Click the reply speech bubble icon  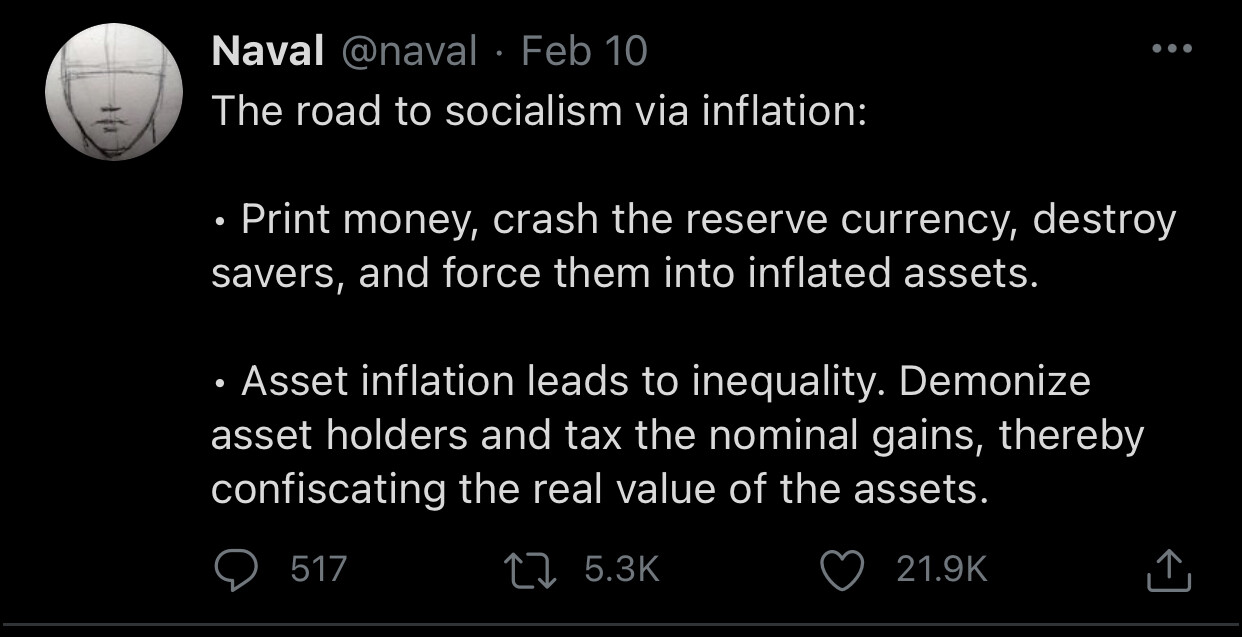pyautogui.click(x=238, y=570)
